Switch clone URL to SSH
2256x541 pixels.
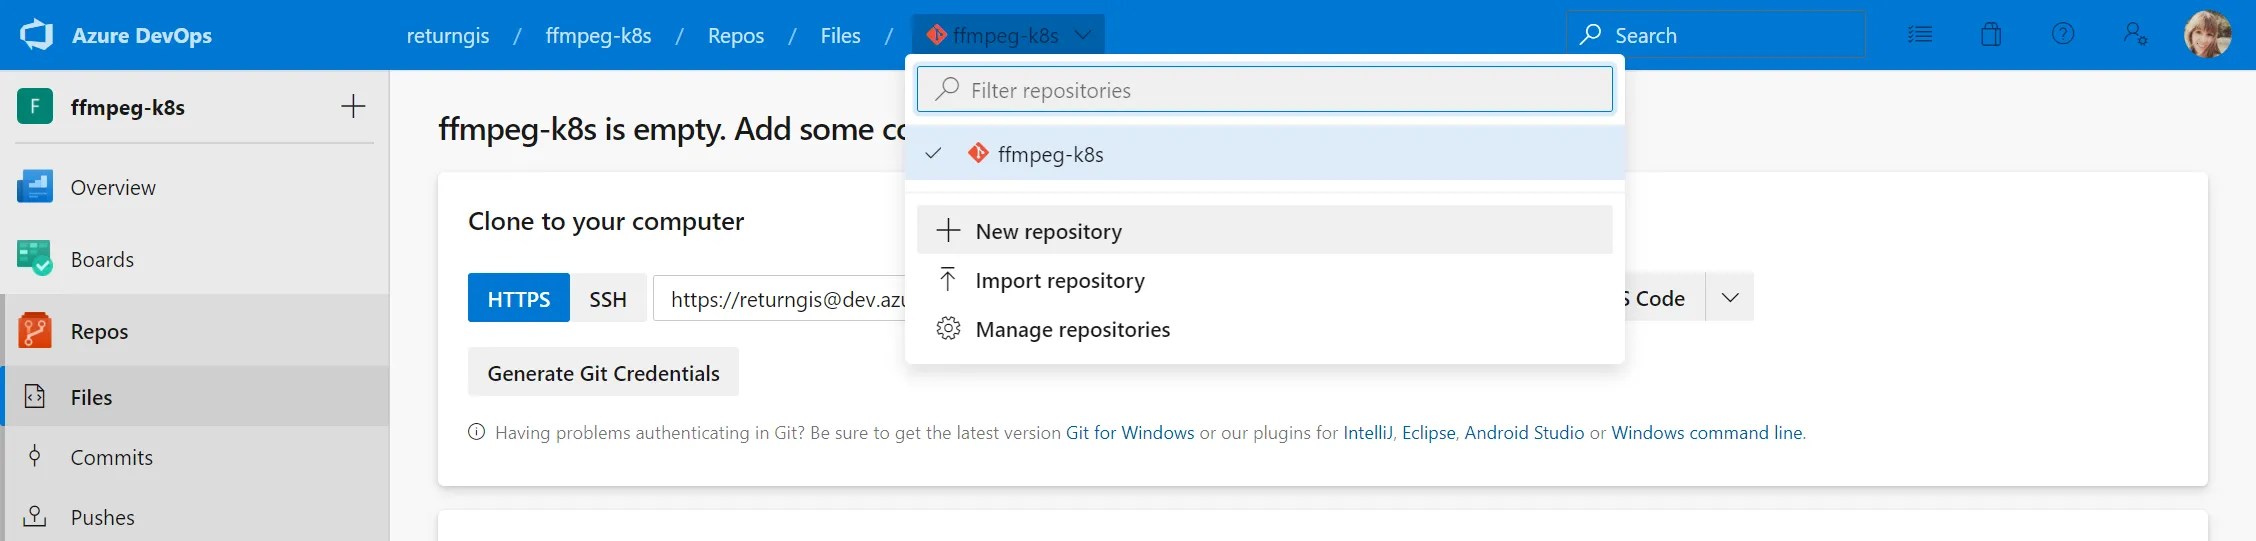(x=608, y=298)
